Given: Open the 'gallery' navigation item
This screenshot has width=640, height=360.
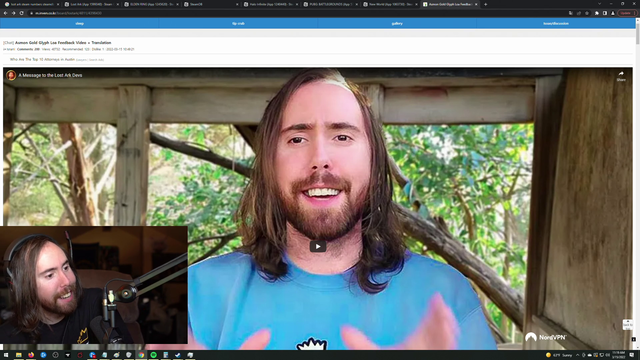Looking at the screenshot, I should [x=397, y=23].
